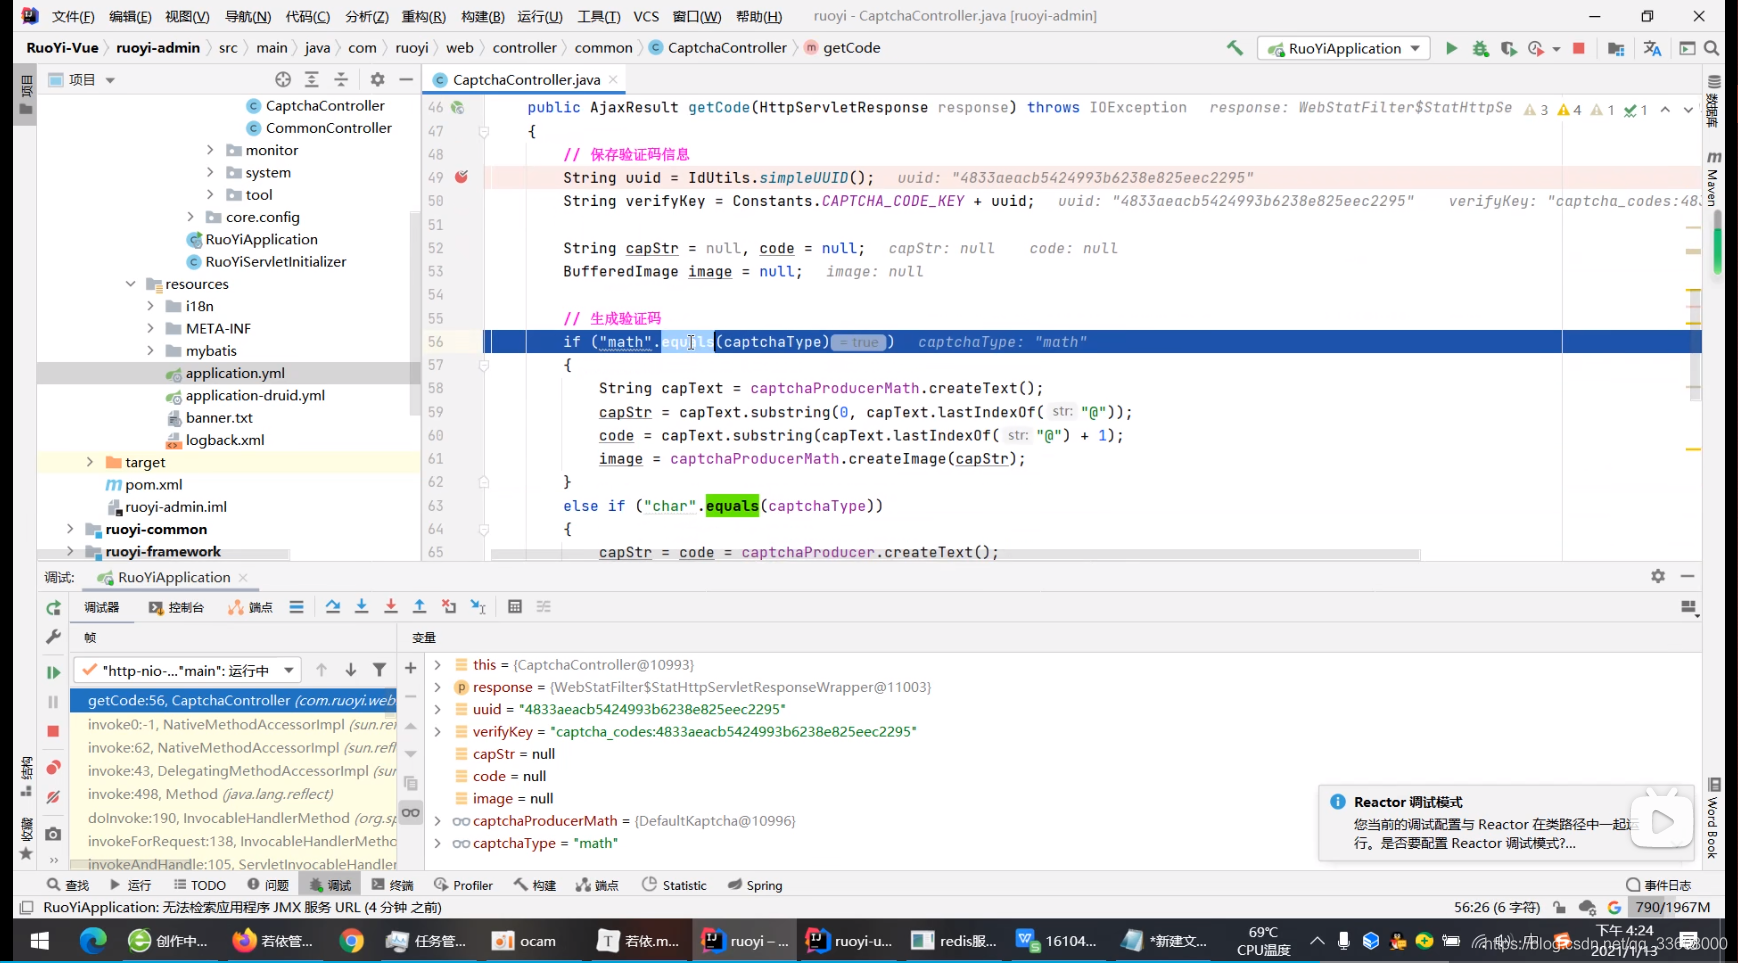Image resolution: width=1738 pixels, height=963 pixels.
Task: Resume program in the debug sidebar
Action: [x=53, y=672]
